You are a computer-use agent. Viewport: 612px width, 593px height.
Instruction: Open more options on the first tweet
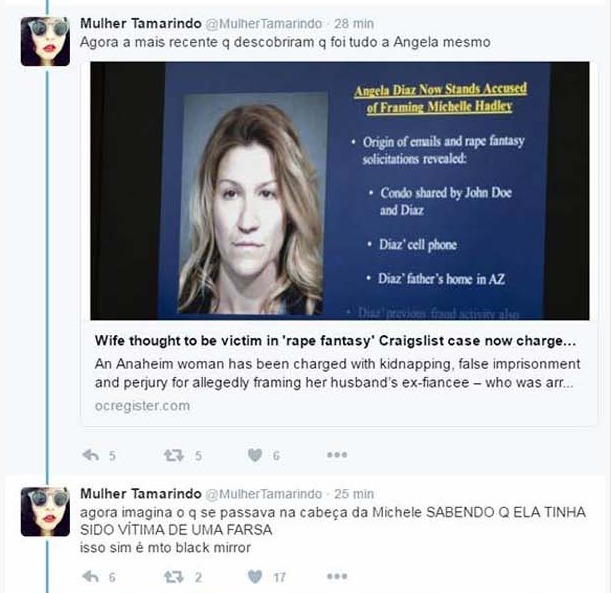(337, 455)
